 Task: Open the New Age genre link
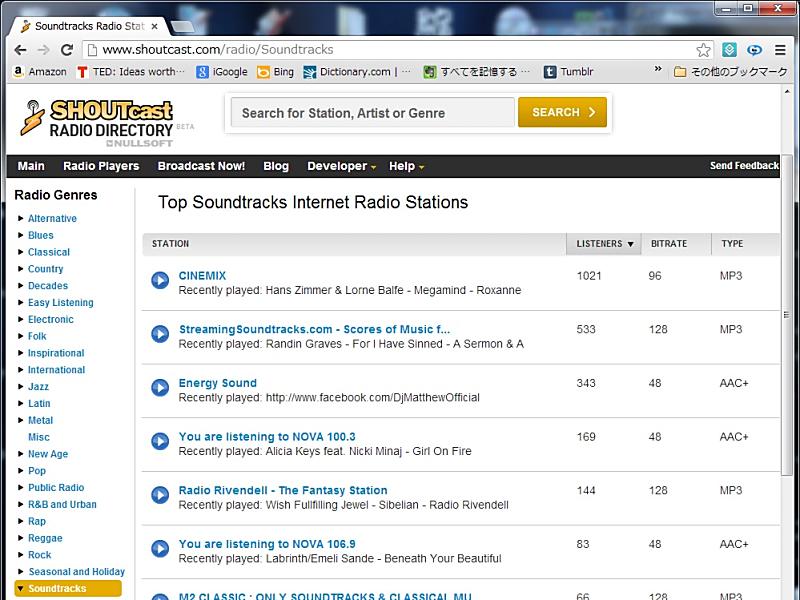(x=48, y=454)
